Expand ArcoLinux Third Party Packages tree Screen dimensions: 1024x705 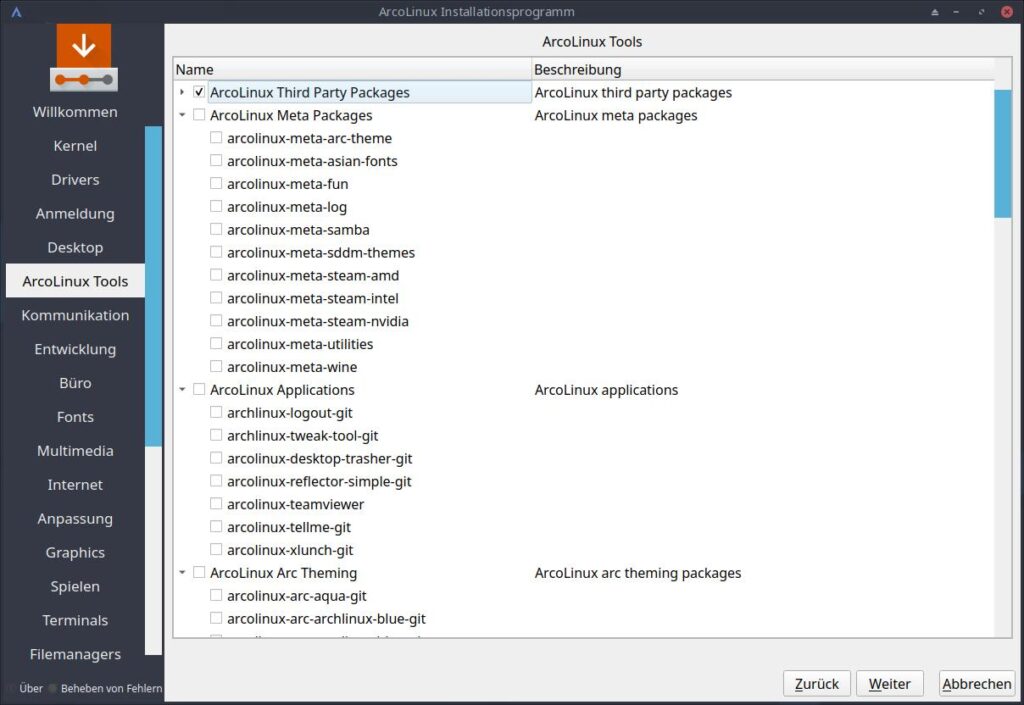click(x=182, y=92)
